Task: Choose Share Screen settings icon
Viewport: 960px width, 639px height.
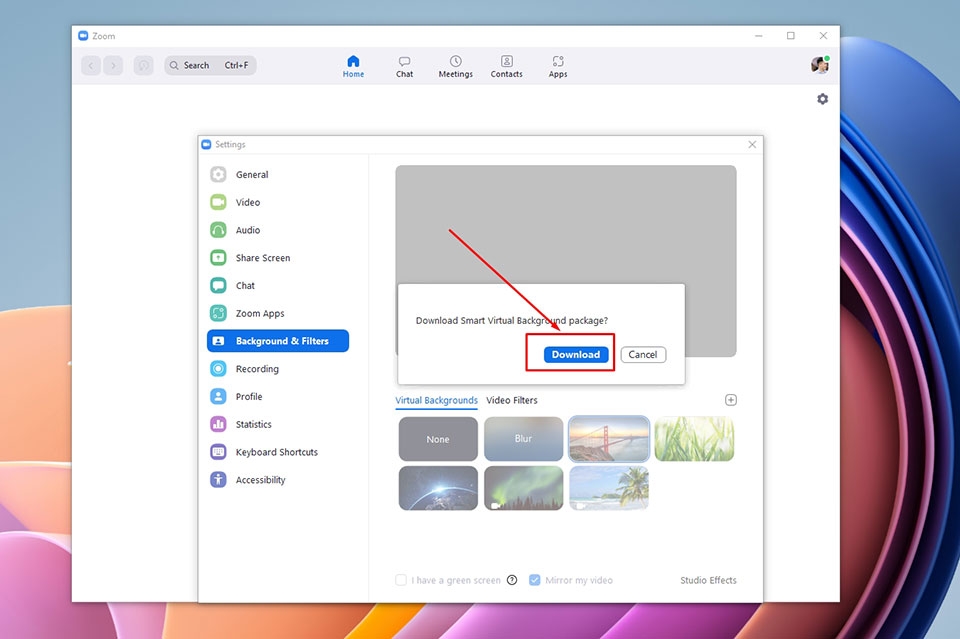Action: pos(218,258)
